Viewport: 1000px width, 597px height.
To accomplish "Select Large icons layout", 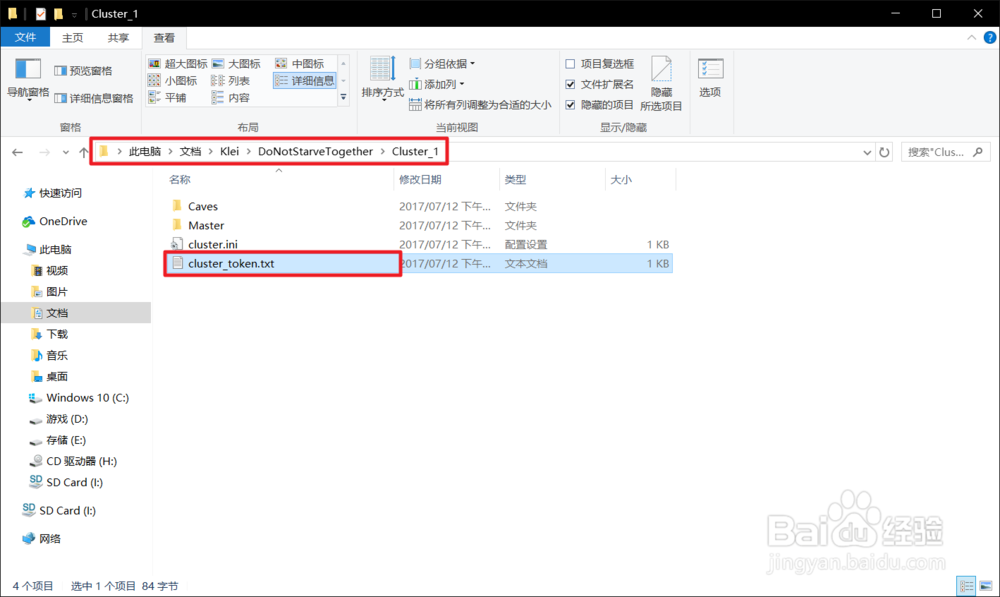I will (236, 64).
